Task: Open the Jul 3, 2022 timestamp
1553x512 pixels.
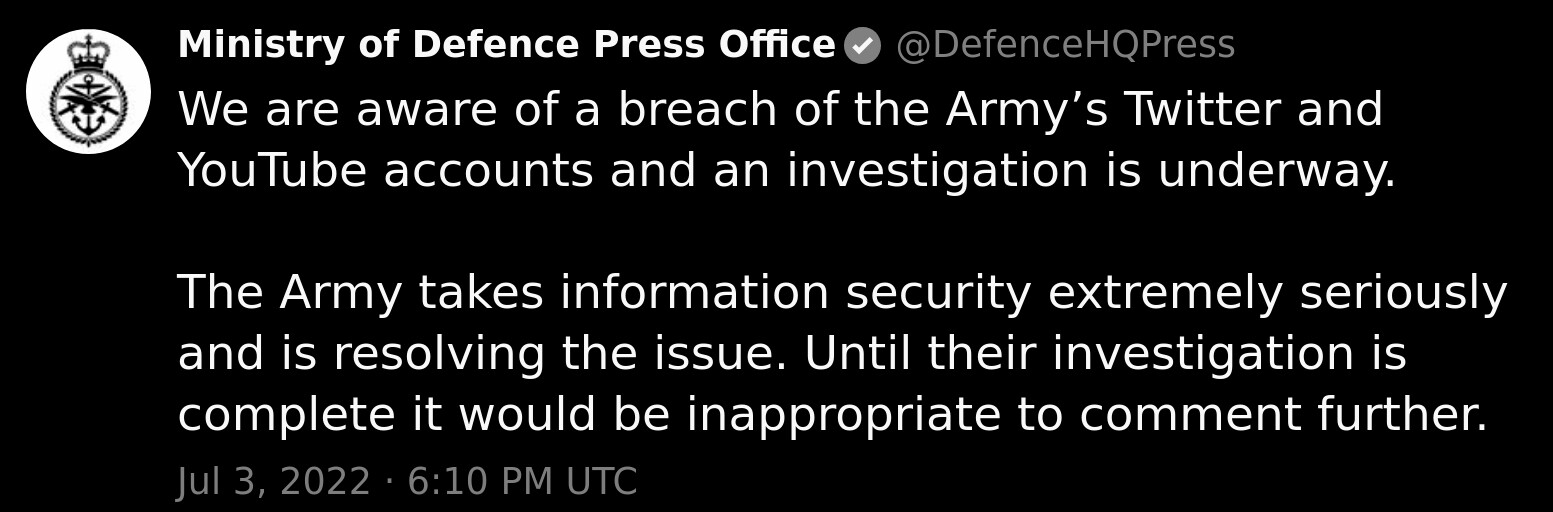Action: [274, 482]
